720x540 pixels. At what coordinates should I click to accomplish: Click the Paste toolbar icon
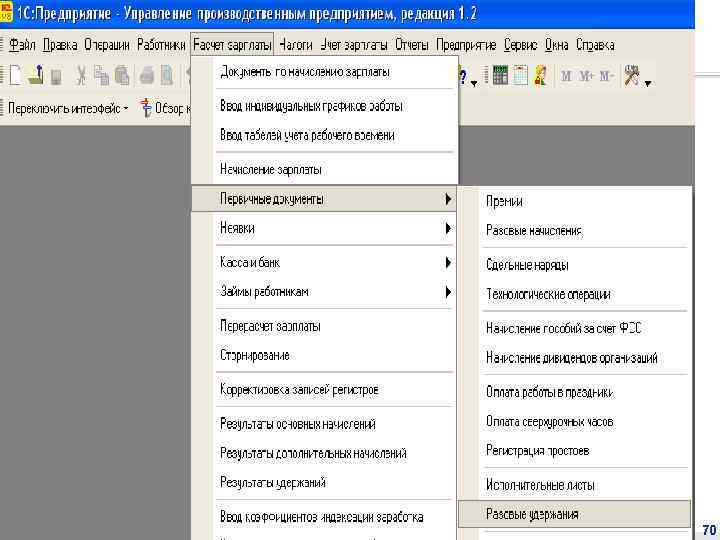pyautogui.click(x=122, y=76)
